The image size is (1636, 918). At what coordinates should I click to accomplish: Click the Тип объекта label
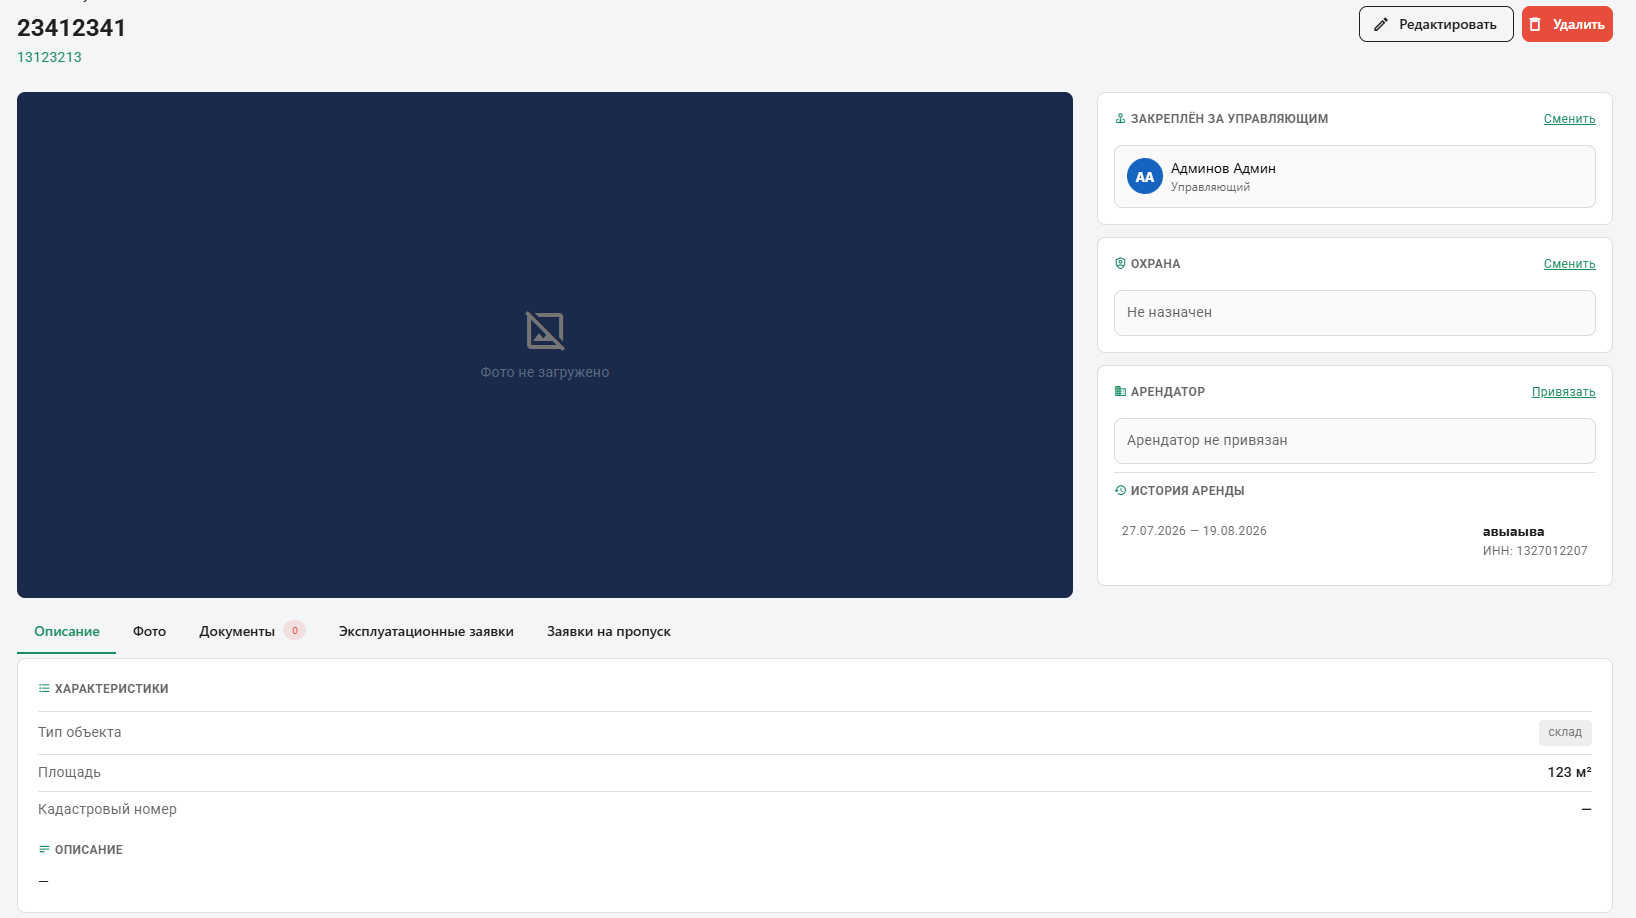80,732
